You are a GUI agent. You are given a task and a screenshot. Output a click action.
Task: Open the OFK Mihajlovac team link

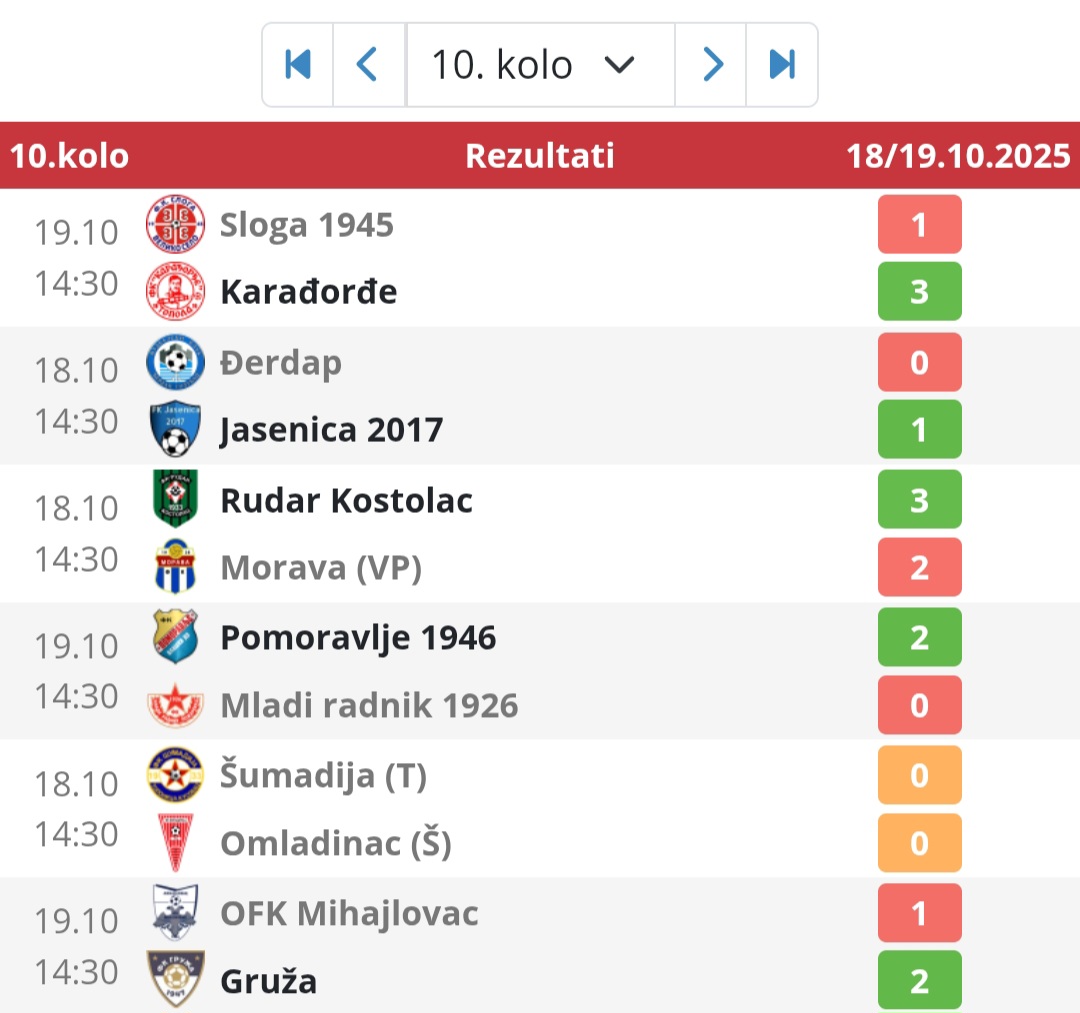tap(349, 913)
